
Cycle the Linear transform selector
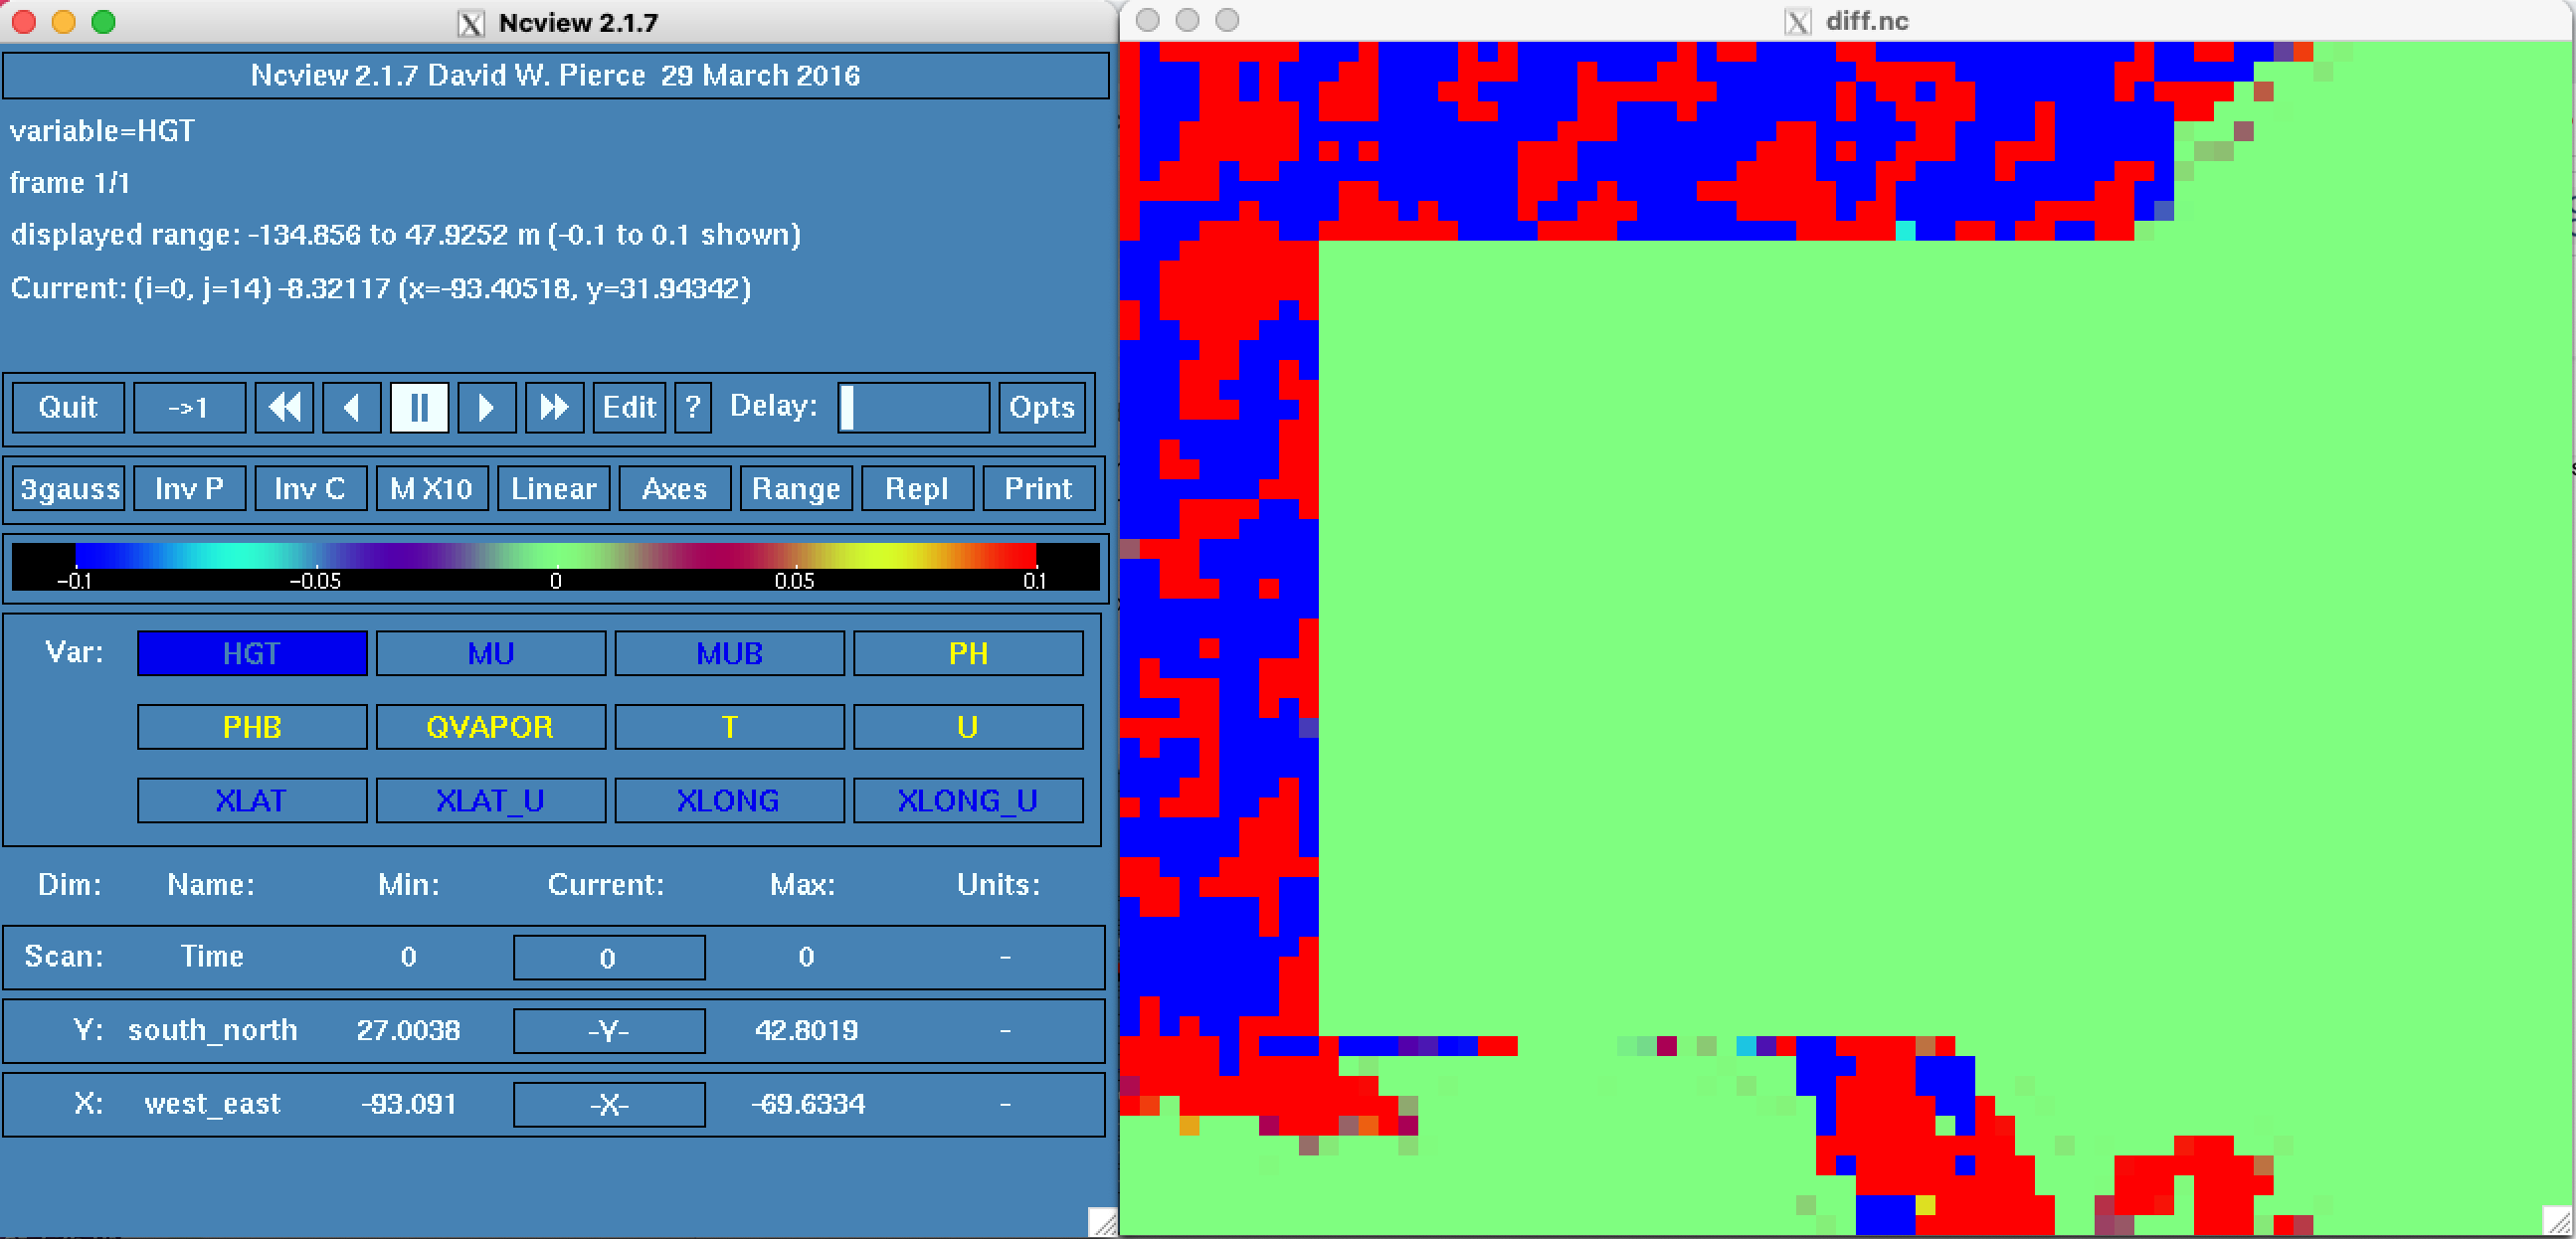[x=553, y=489]
